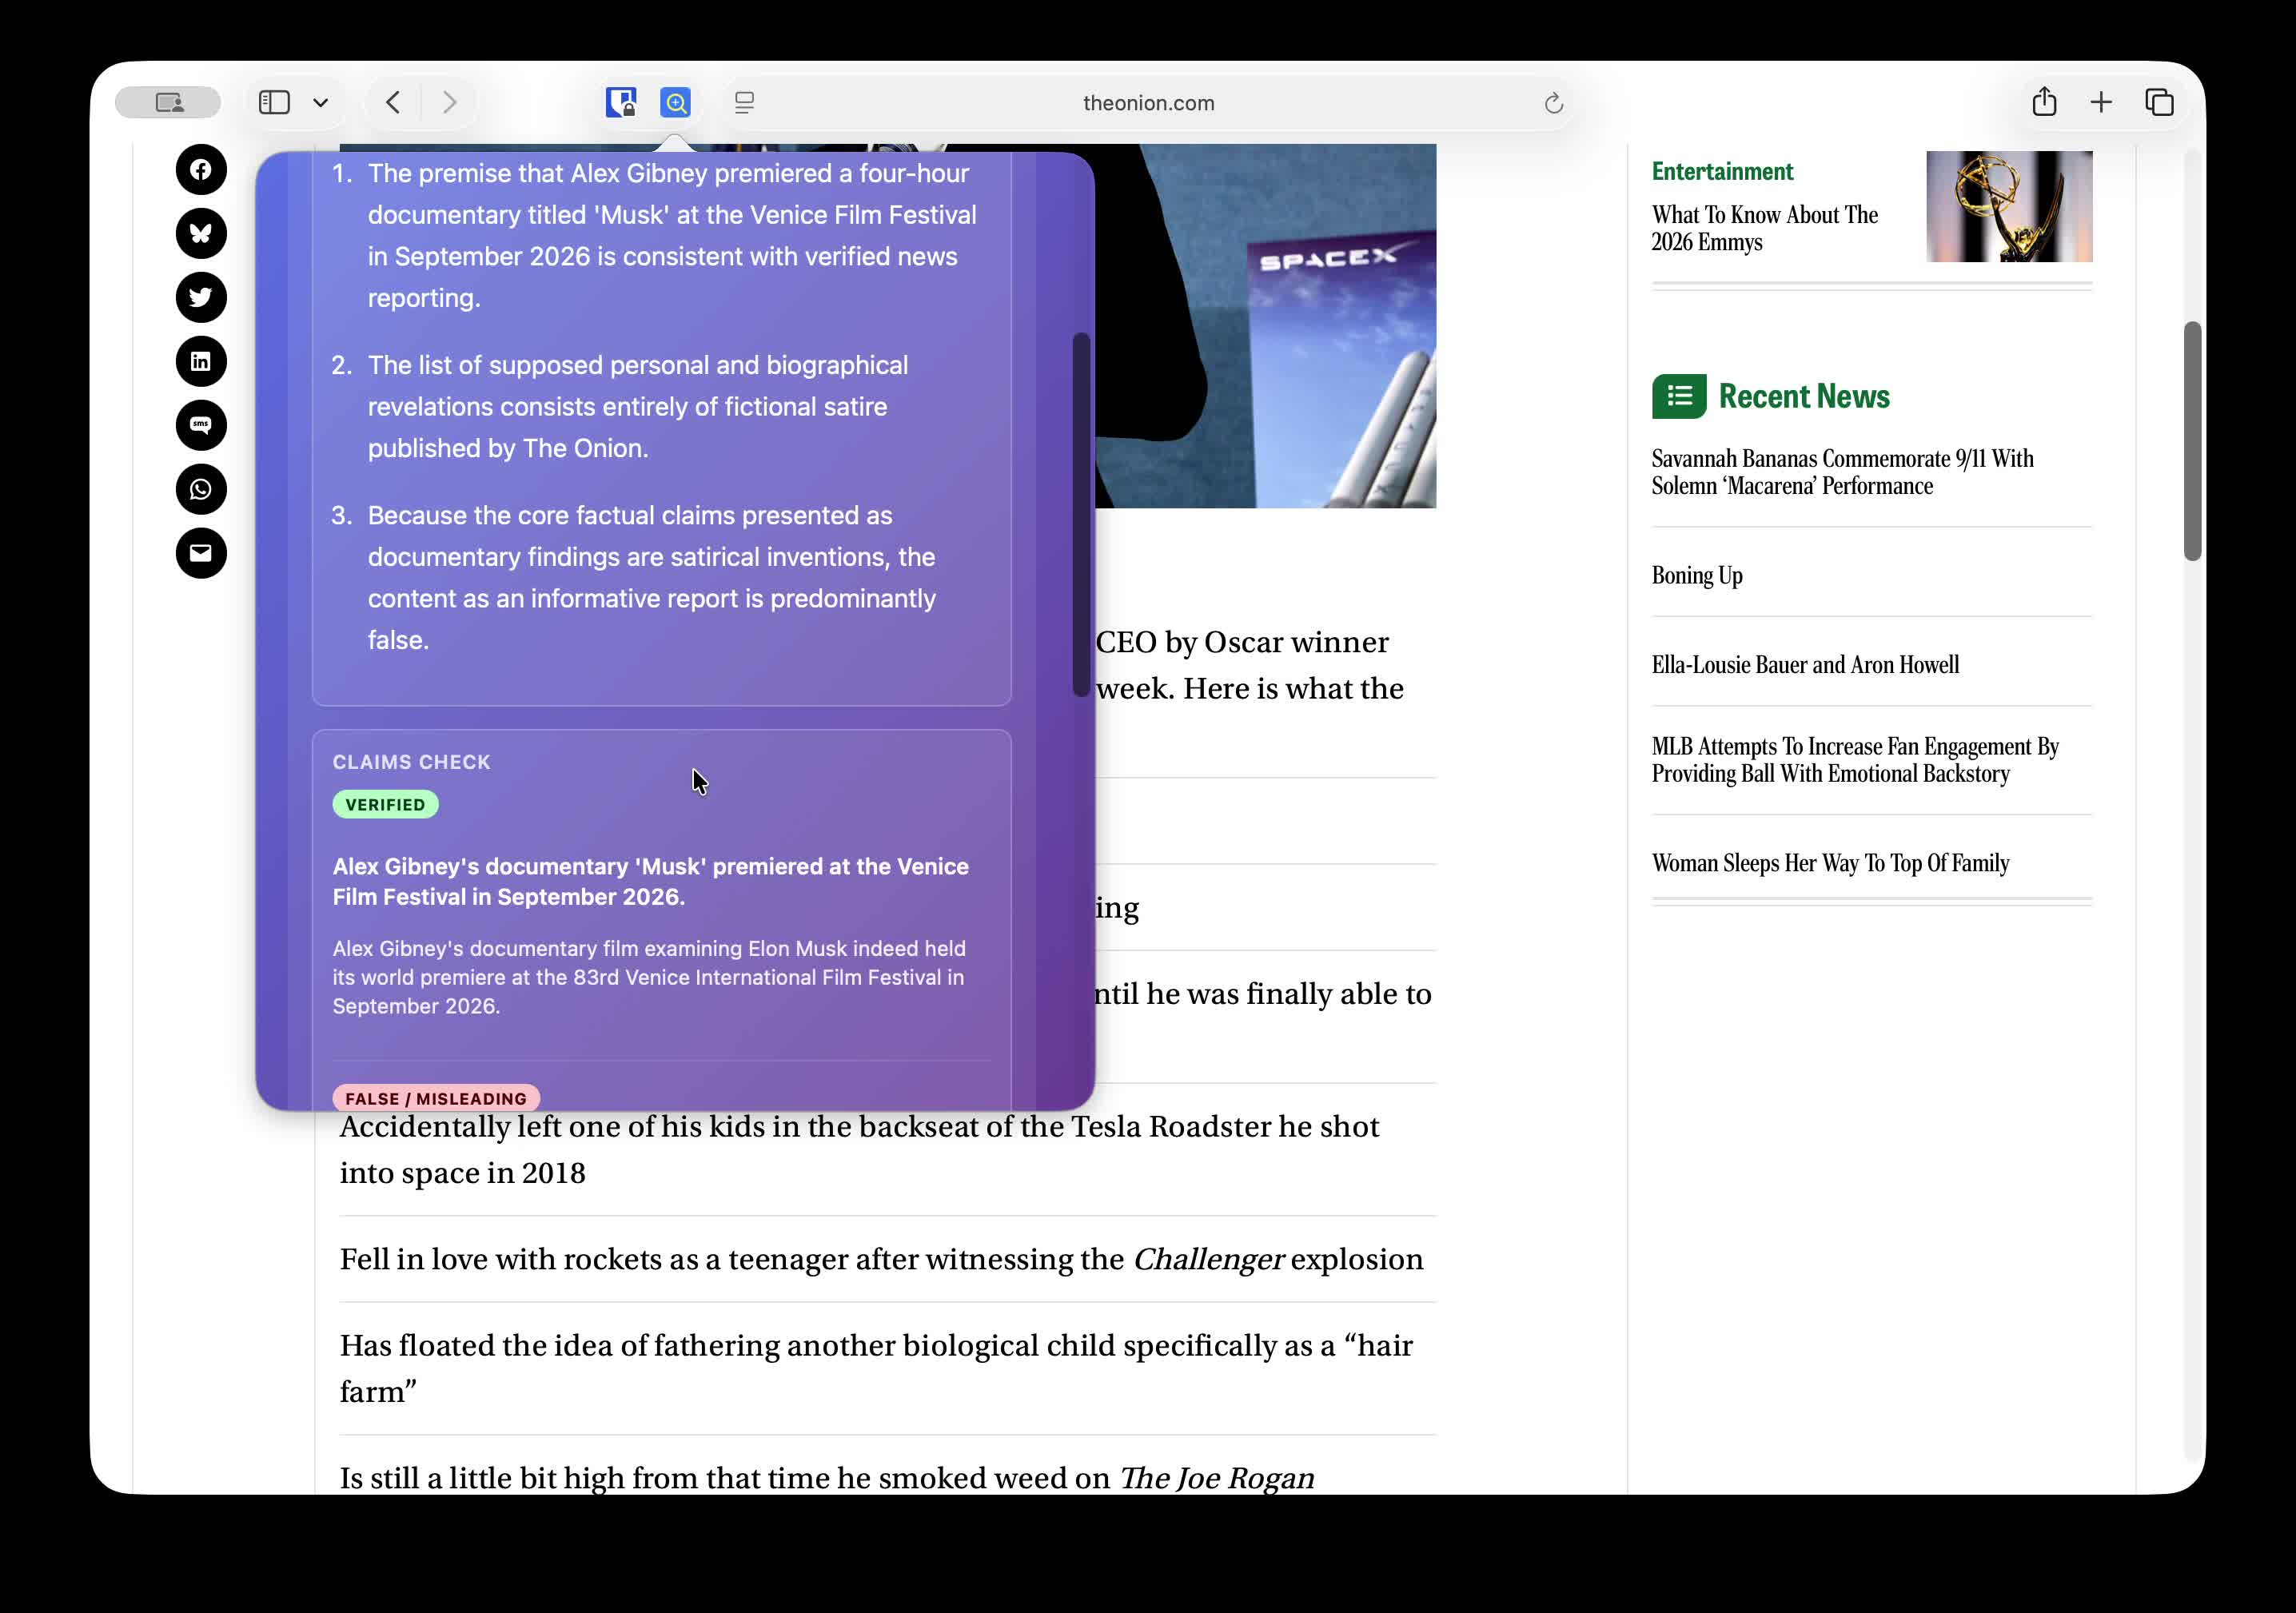Screen dimensions: 2296x1613
Task: Click the CLAIMS CHECK heading
Action: pyautogui.click(x=411, y=762)
